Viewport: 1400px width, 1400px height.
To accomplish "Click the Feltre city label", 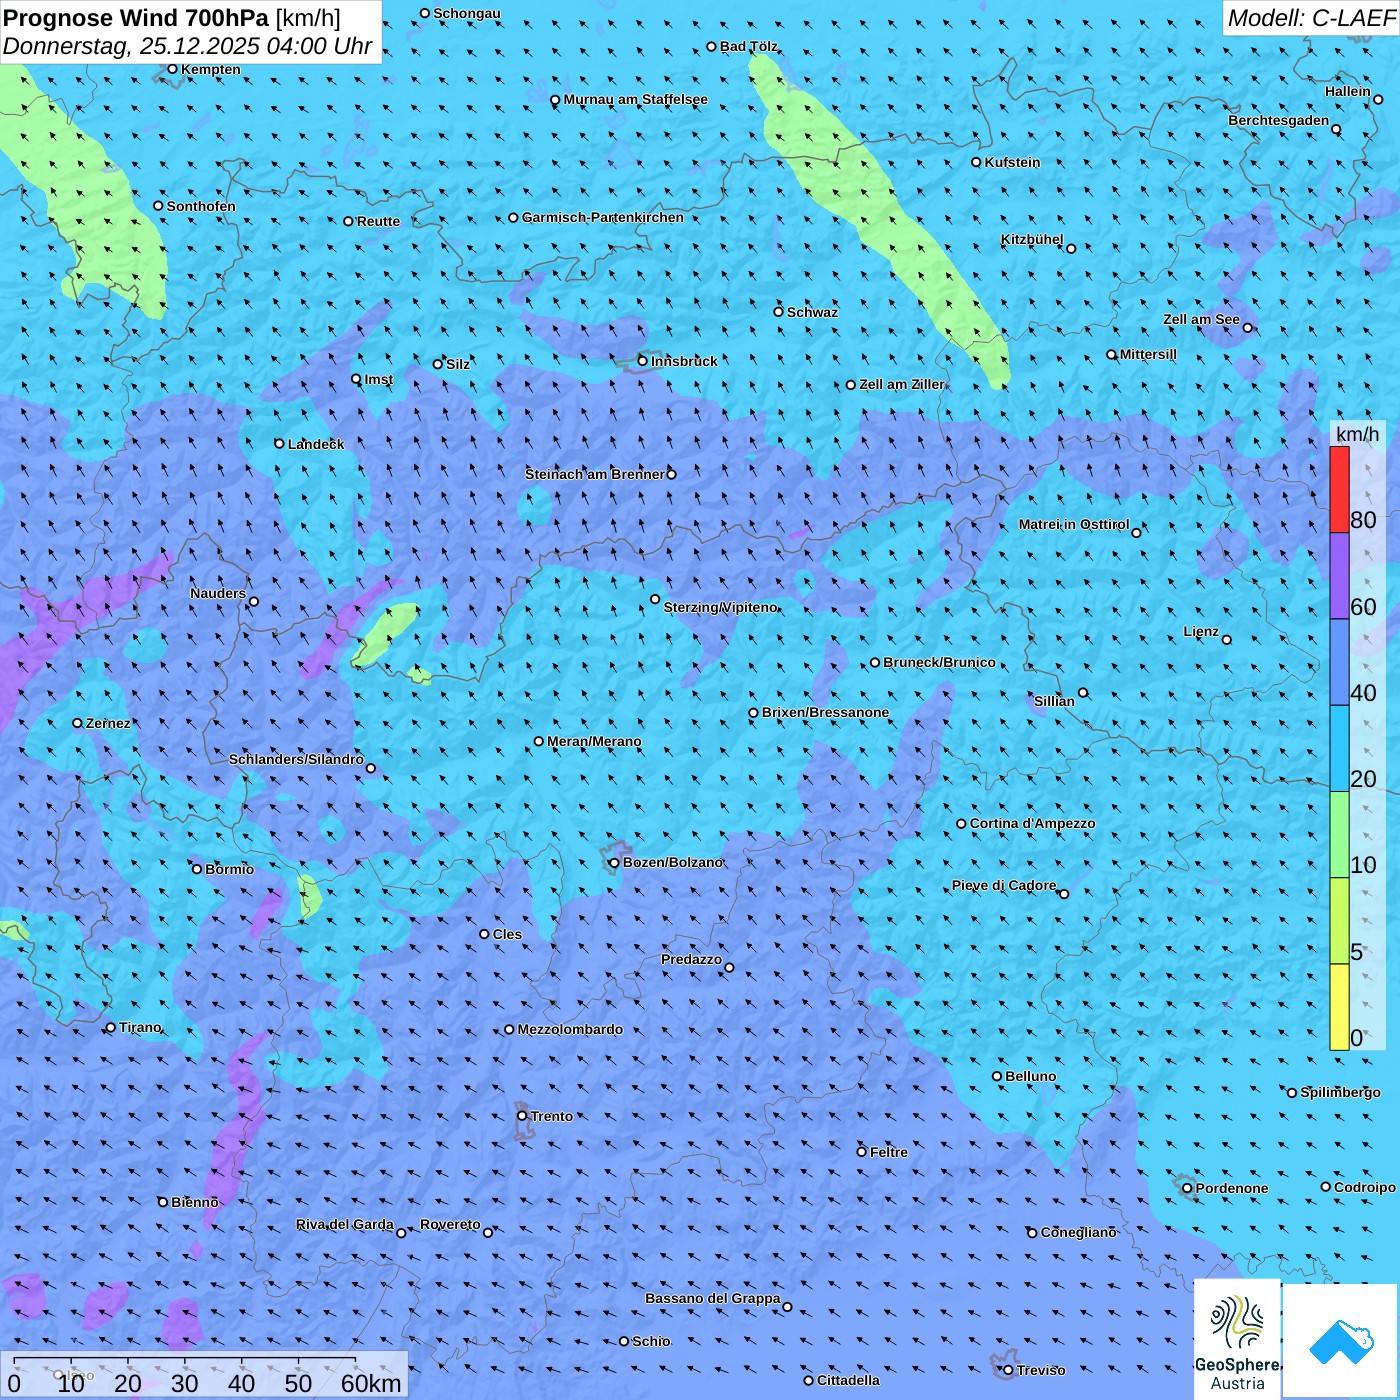I will click(888, 1152).
